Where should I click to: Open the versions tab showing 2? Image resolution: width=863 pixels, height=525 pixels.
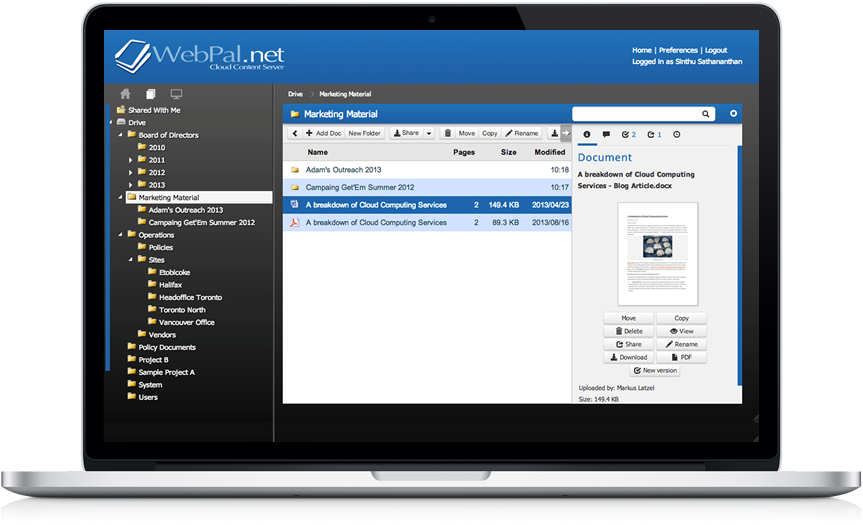pos(629,134)
